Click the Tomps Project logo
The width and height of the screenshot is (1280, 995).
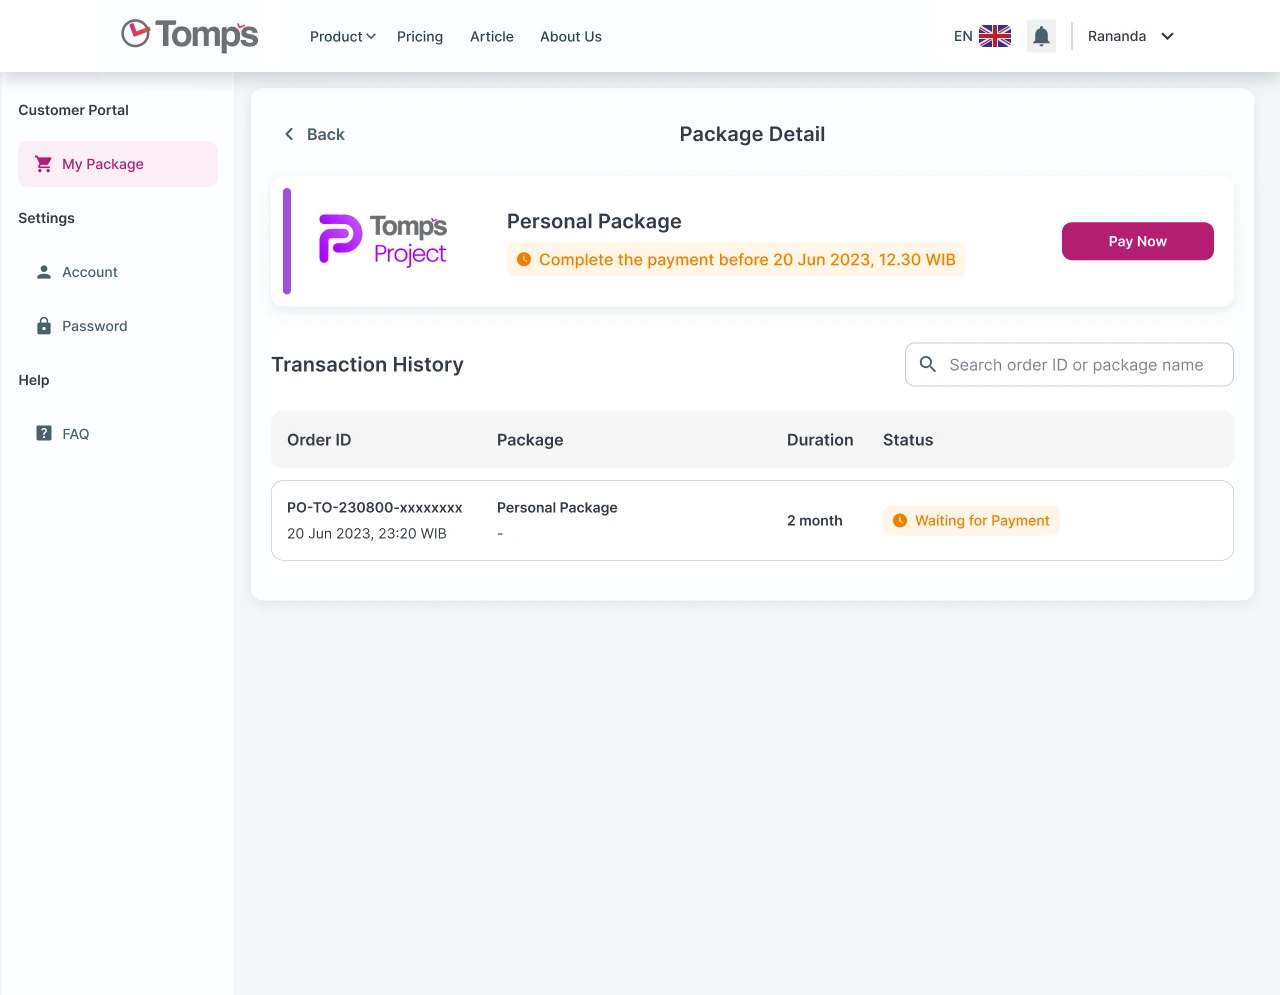pos(383,241)
